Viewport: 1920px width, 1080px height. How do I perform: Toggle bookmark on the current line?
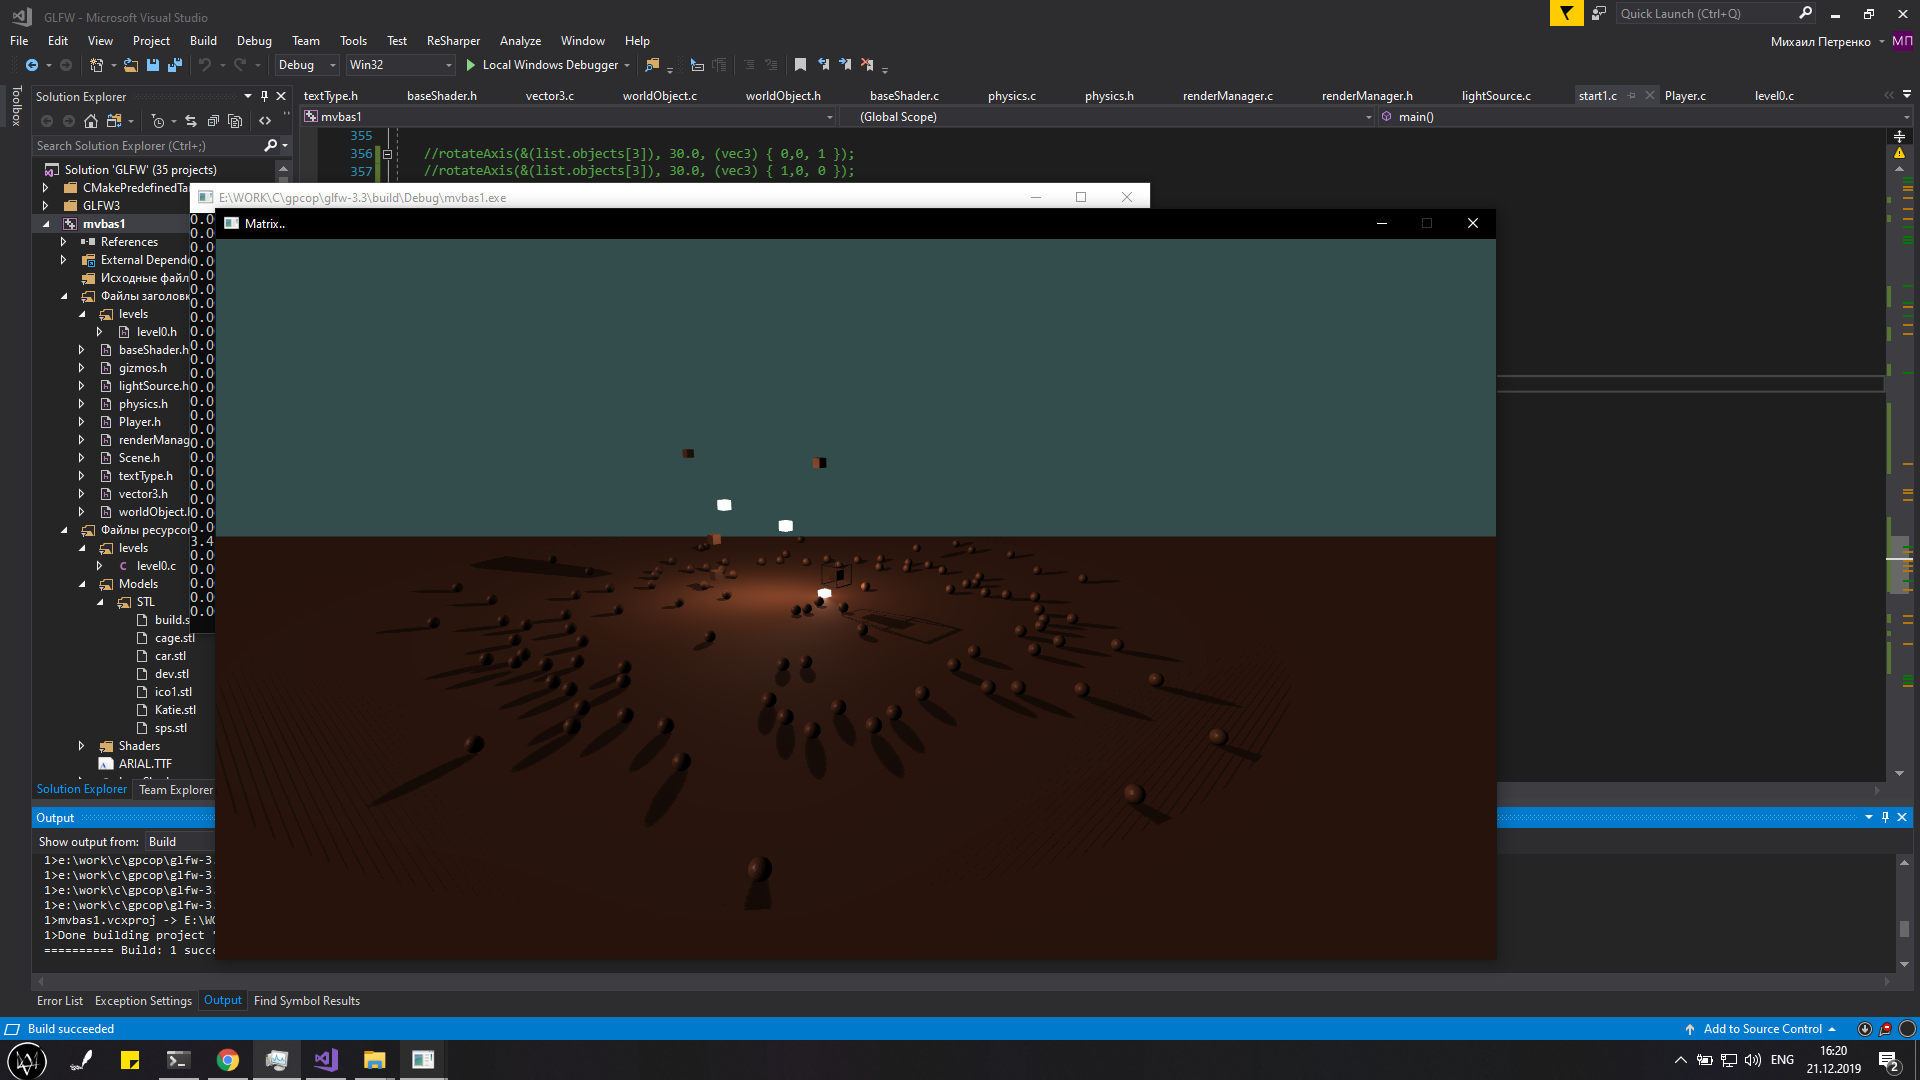tap(800, 65)
